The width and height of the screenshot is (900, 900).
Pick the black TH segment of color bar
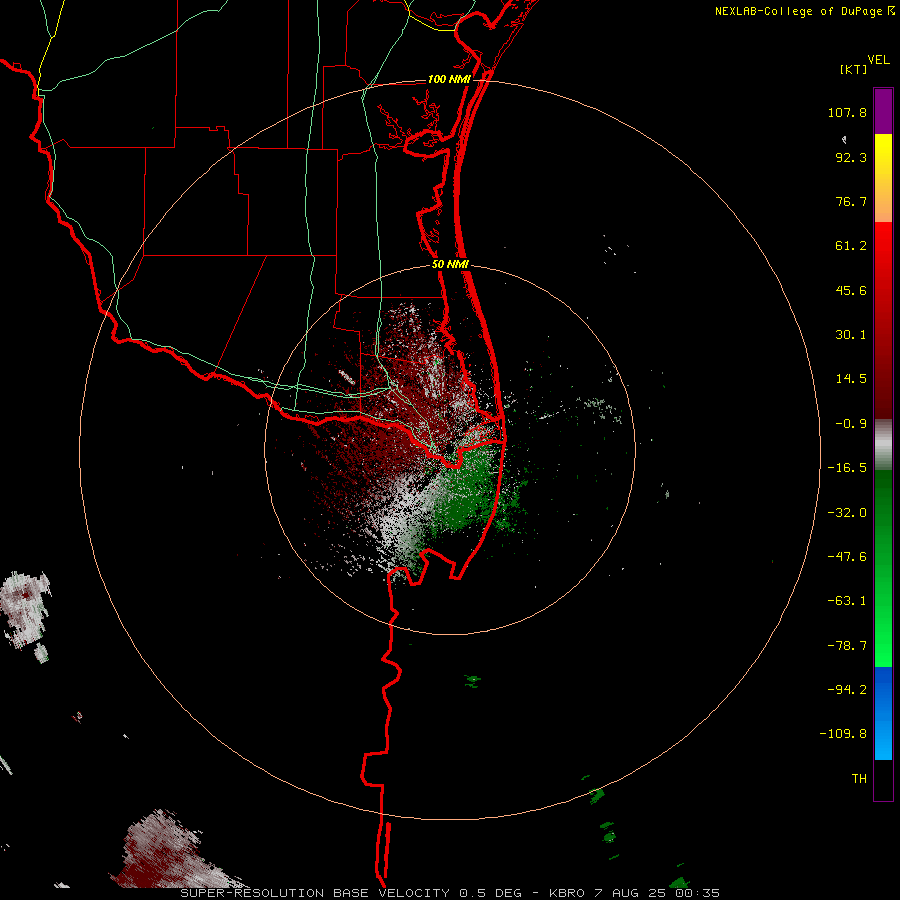tap(883, 779)
